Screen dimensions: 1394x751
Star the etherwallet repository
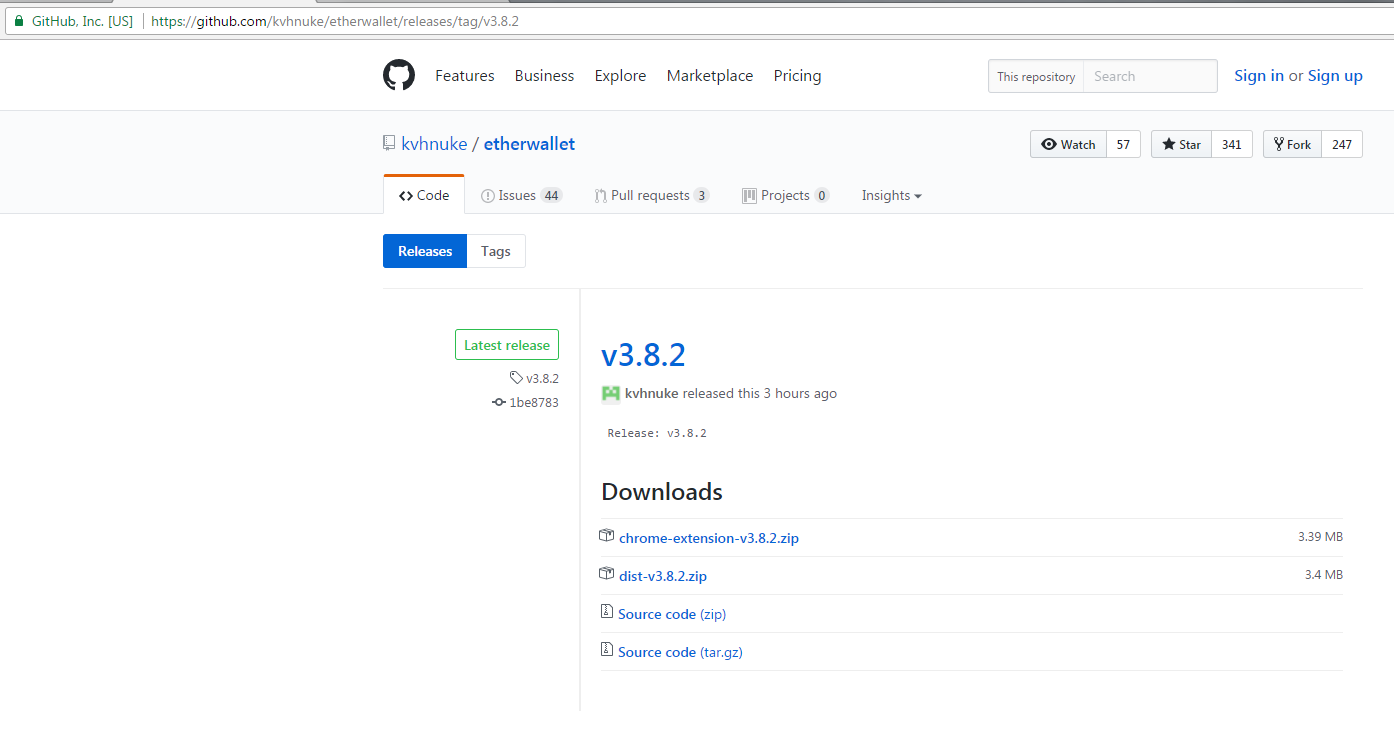[1182, 144]
